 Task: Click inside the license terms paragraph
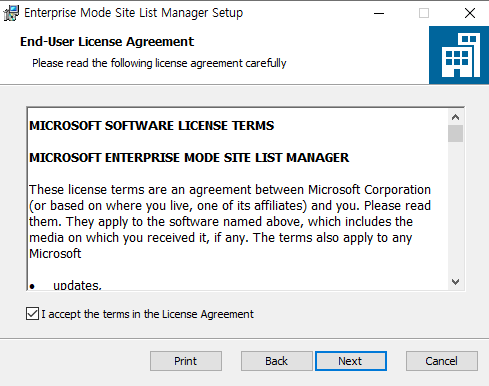pyautogui.click(x=230, y=221)
